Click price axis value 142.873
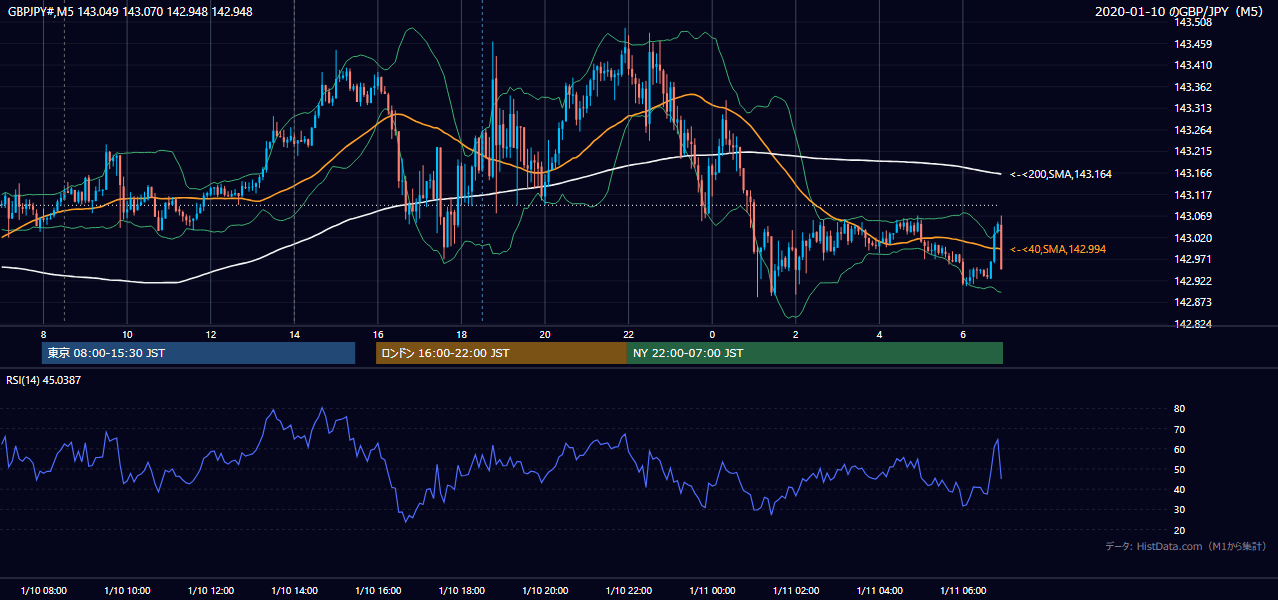 click(x=1193, y=302)
